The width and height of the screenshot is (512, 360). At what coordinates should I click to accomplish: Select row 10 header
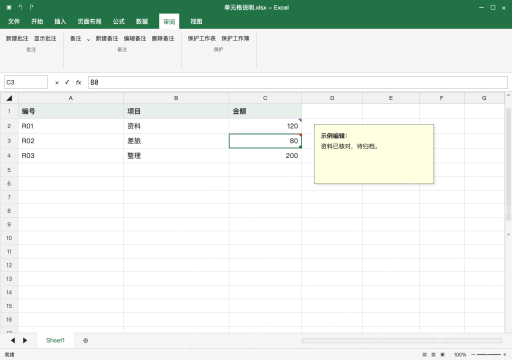tap(9, 238)
